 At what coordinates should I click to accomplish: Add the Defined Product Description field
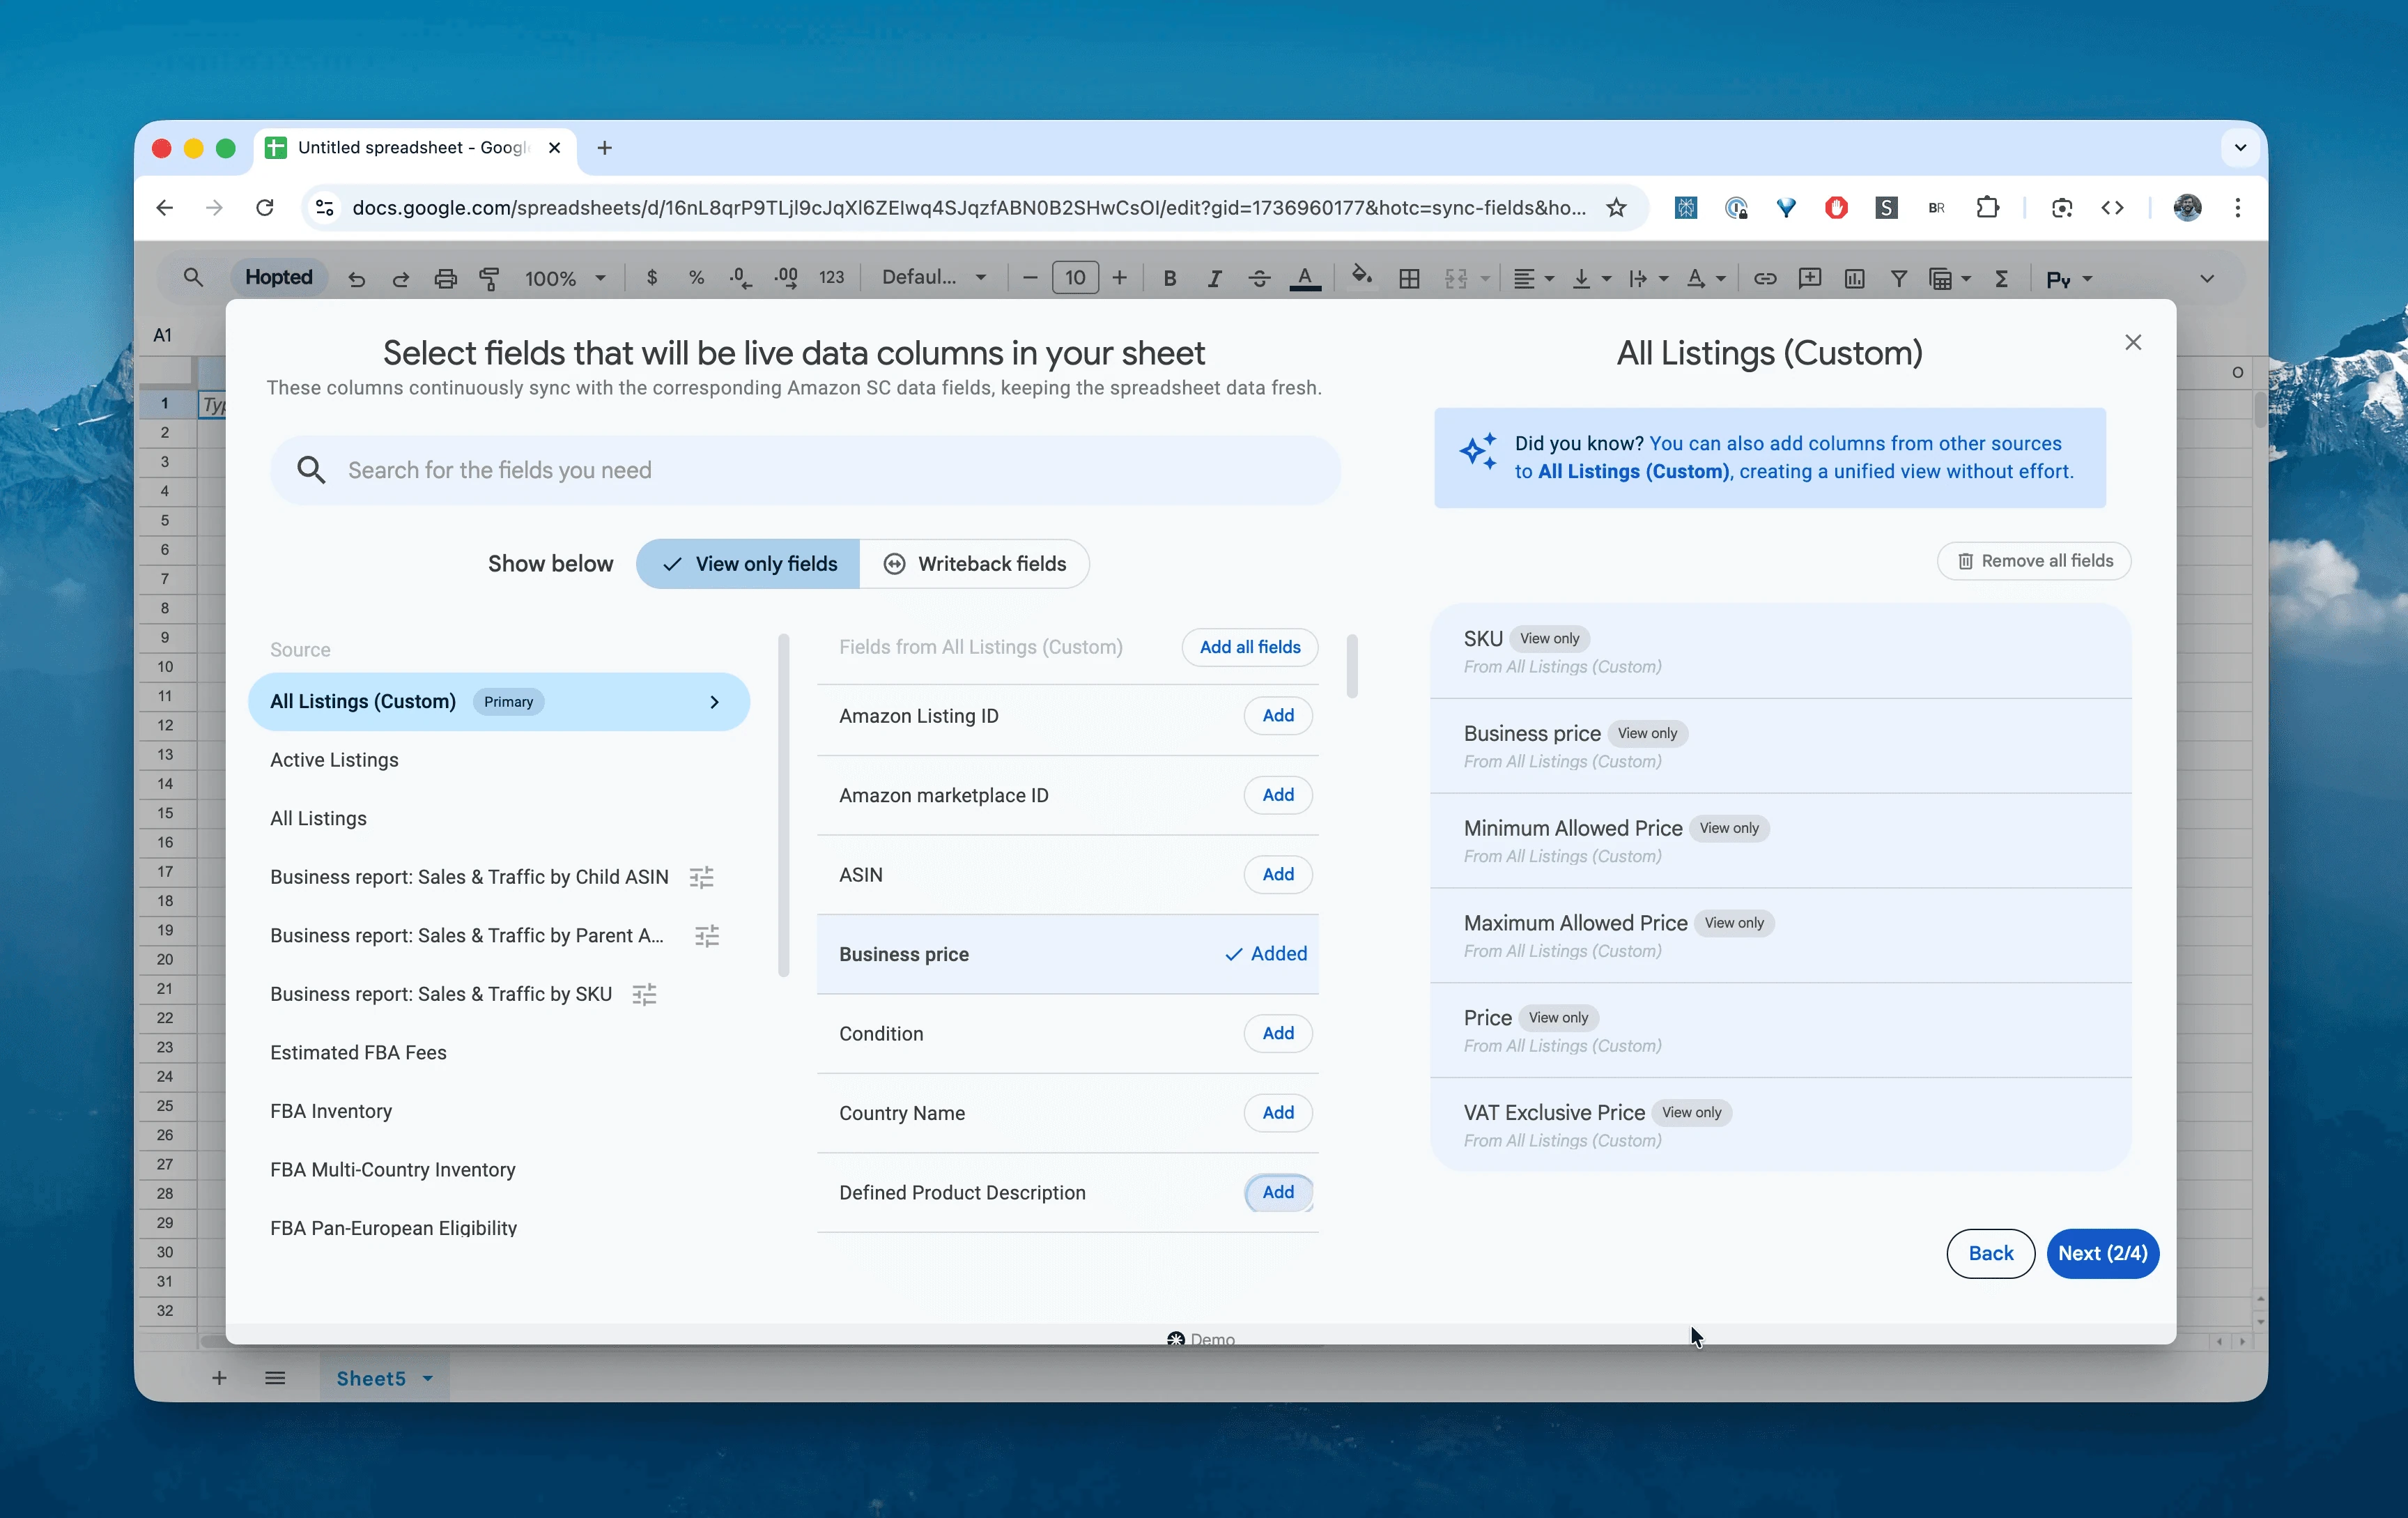[x=1278, y=1192]
